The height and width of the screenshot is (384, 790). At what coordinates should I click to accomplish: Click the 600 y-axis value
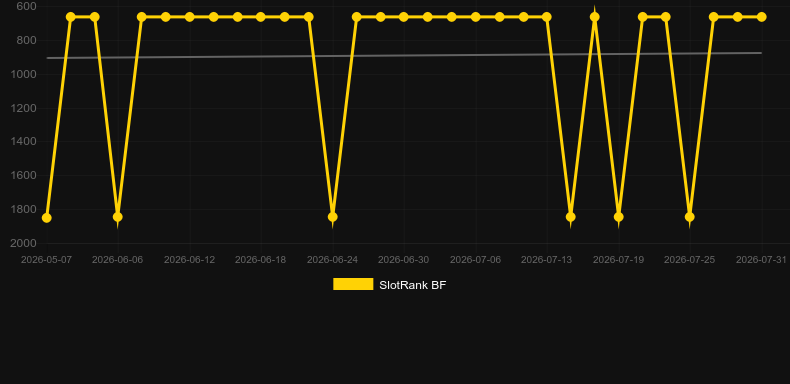[x=26, y=7]
